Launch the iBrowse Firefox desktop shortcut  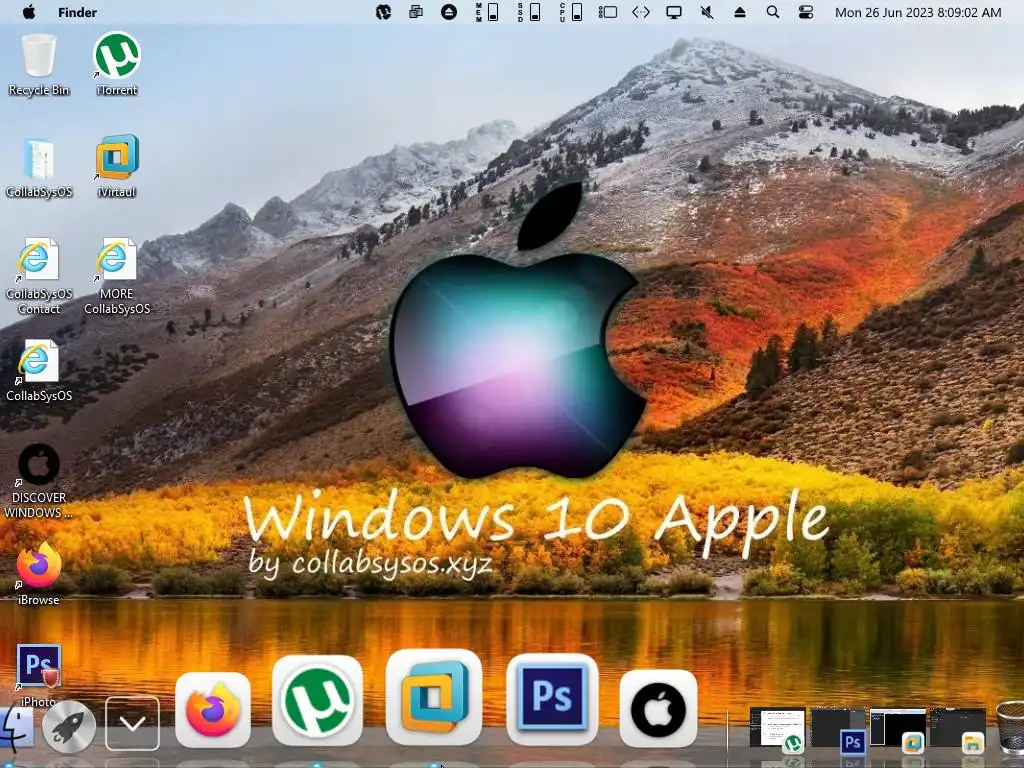(x=39, y=575)
